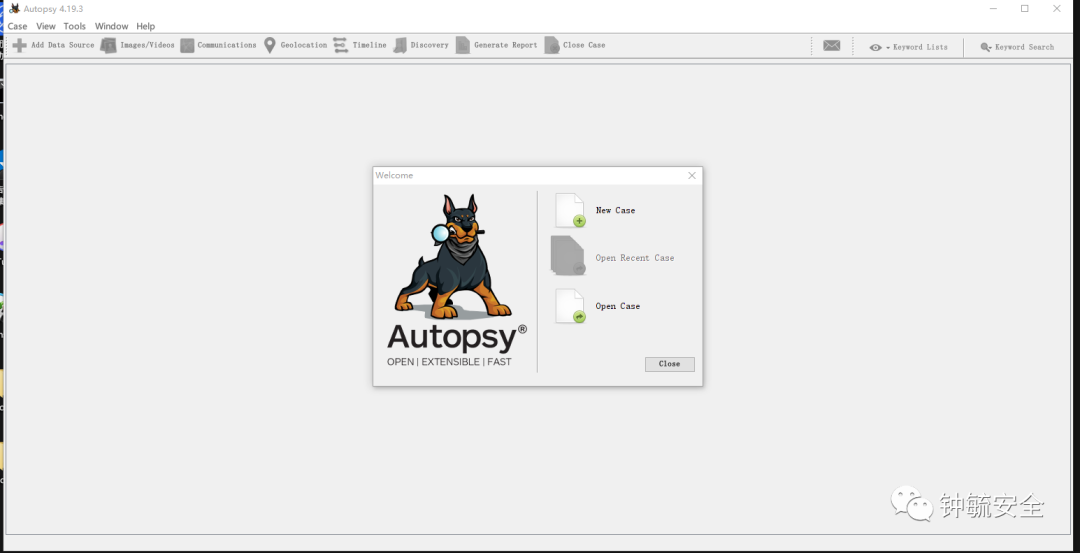Minimize the Autopsy 4.19.3 window
This screenshot has width=1080, height=553.
(x=994, y=8)
